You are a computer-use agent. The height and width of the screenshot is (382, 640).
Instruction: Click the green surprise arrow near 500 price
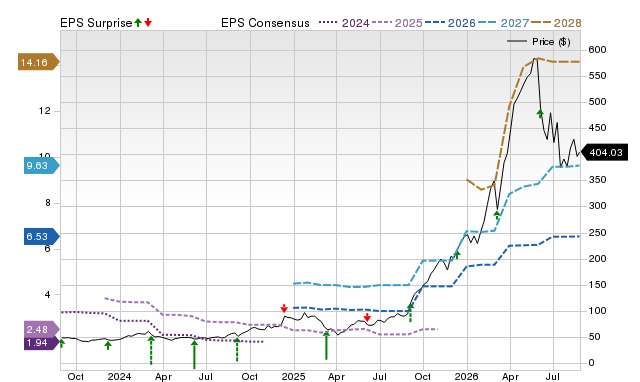540,113
